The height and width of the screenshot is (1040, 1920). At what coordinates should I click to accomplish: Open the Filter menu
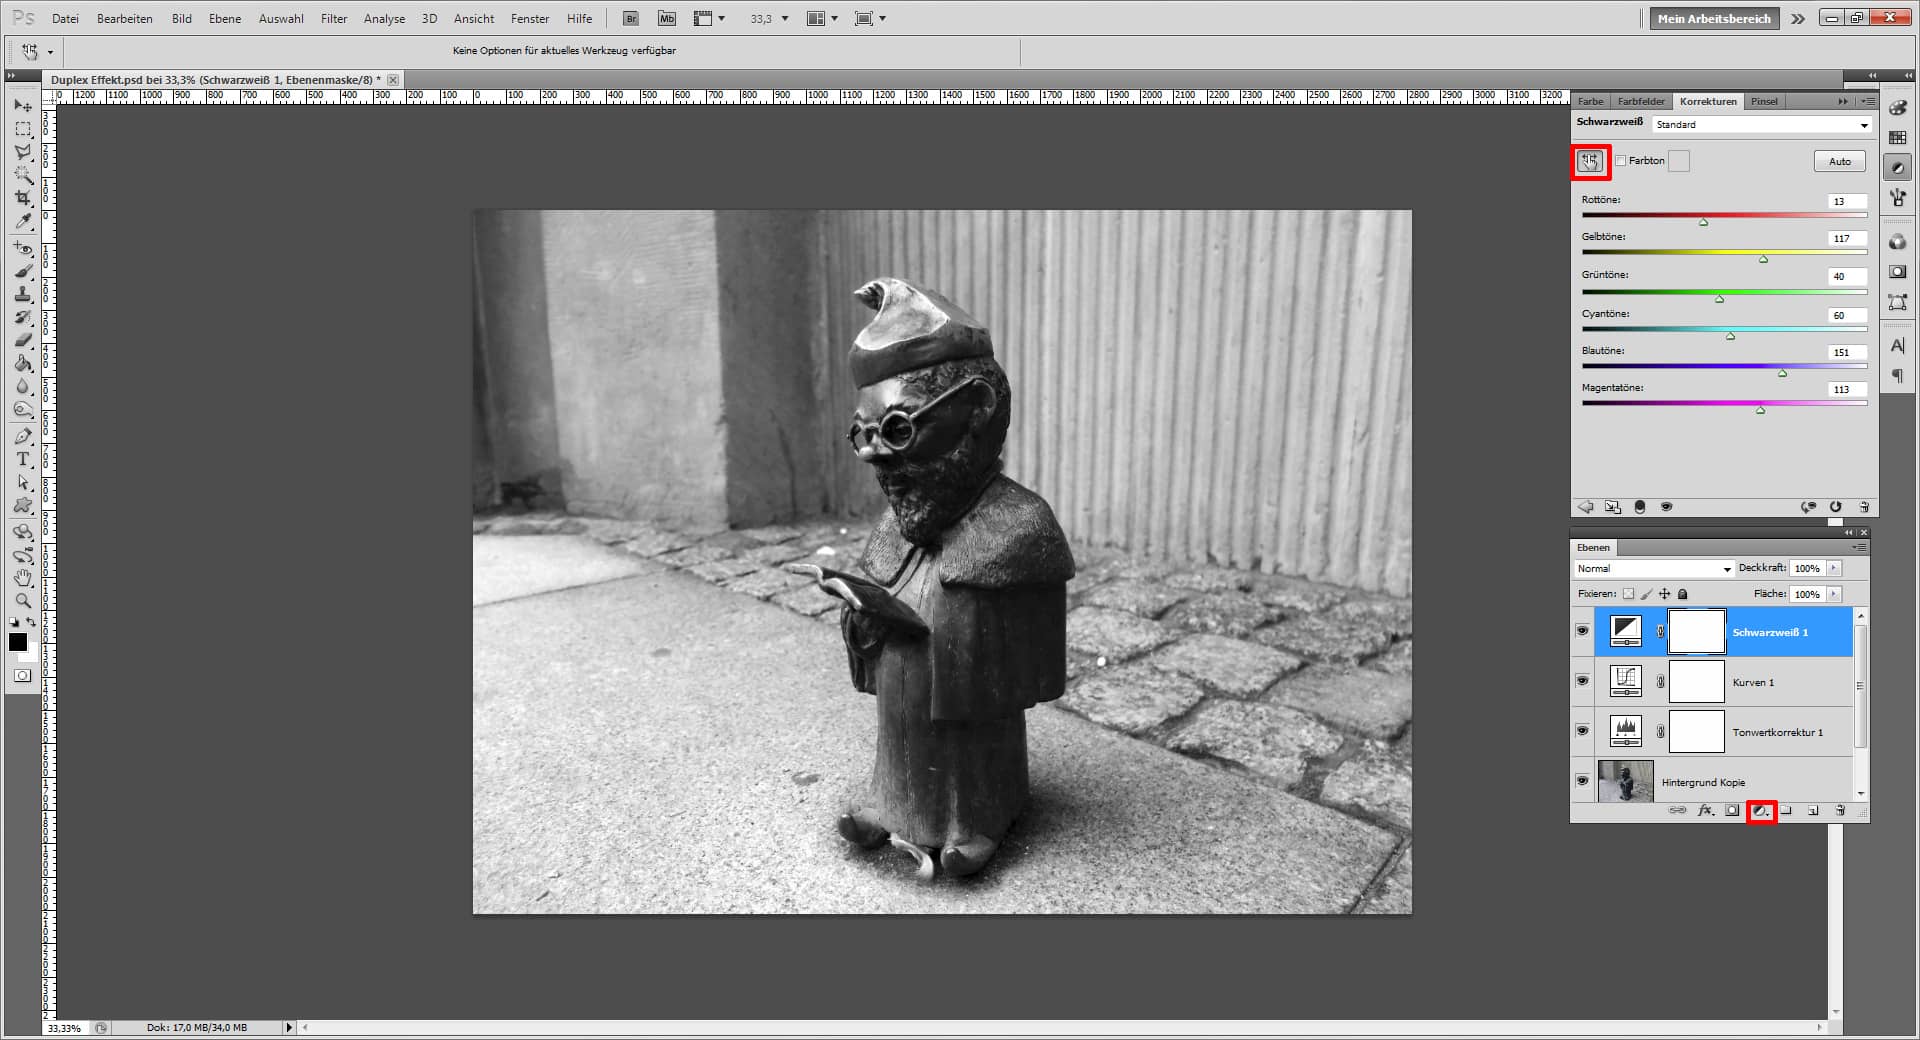333,18
